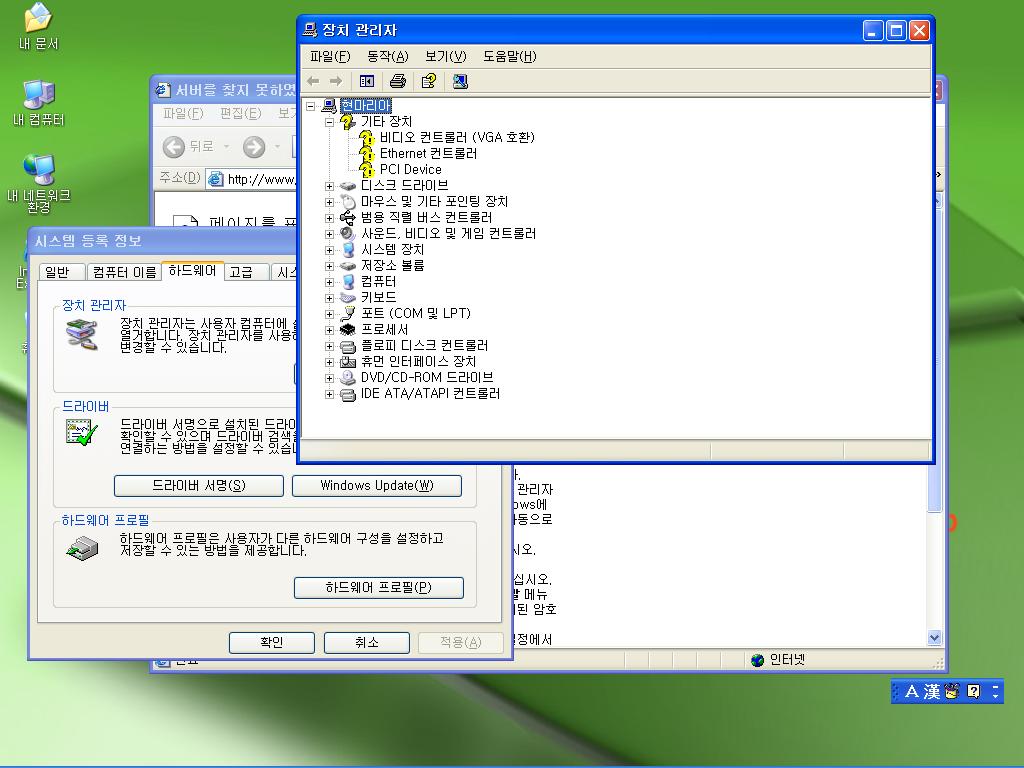Viewport: 1024px width, 768px height.
Task: Select 비디오 컨트롤러 (VGA 호환) device
Action: 456,137
